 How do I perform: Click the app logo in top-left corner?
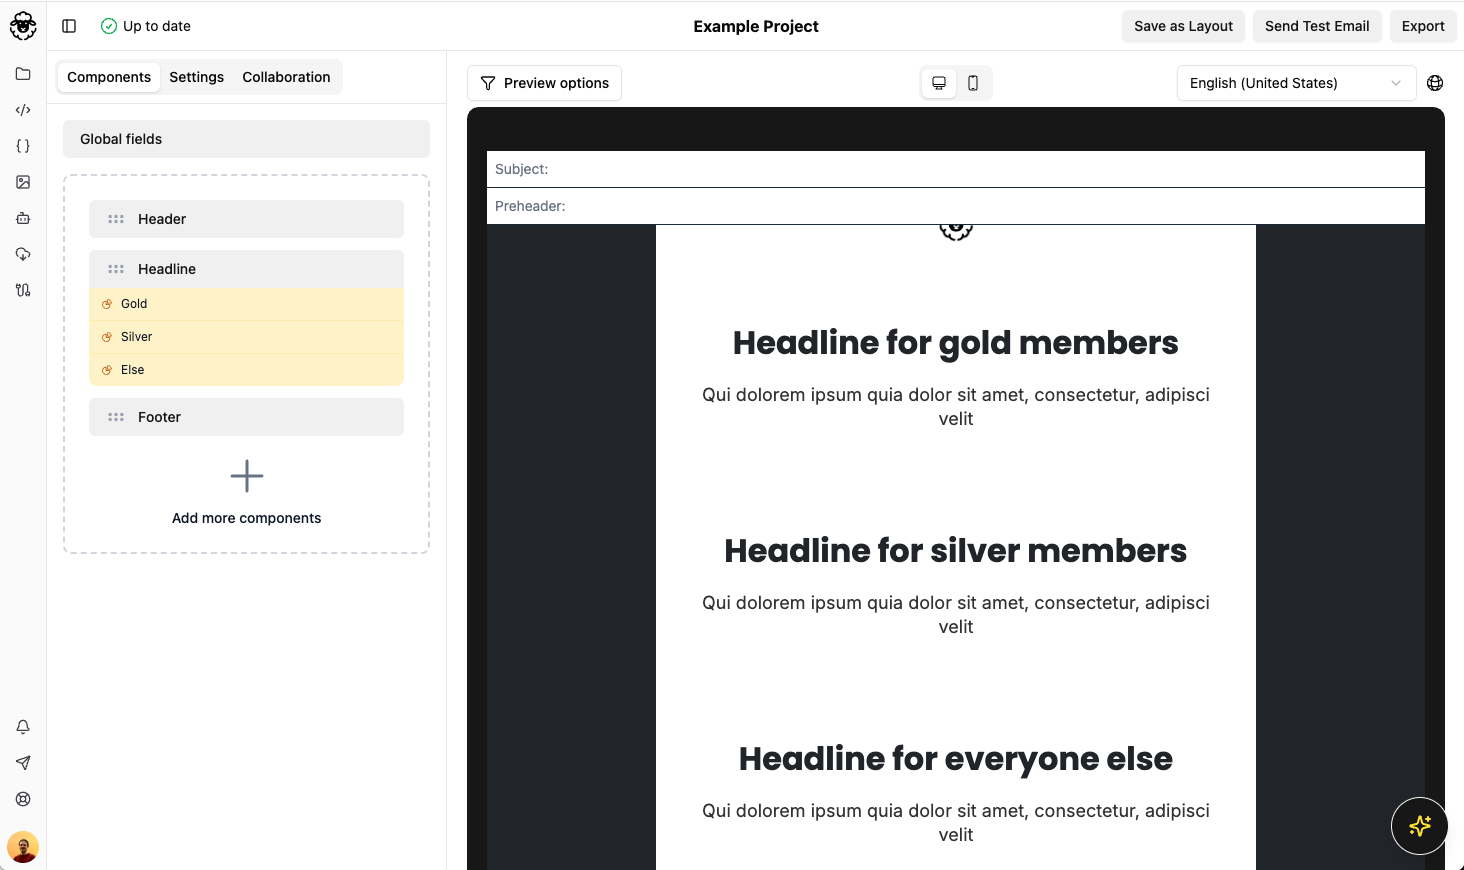click(23, 26)
